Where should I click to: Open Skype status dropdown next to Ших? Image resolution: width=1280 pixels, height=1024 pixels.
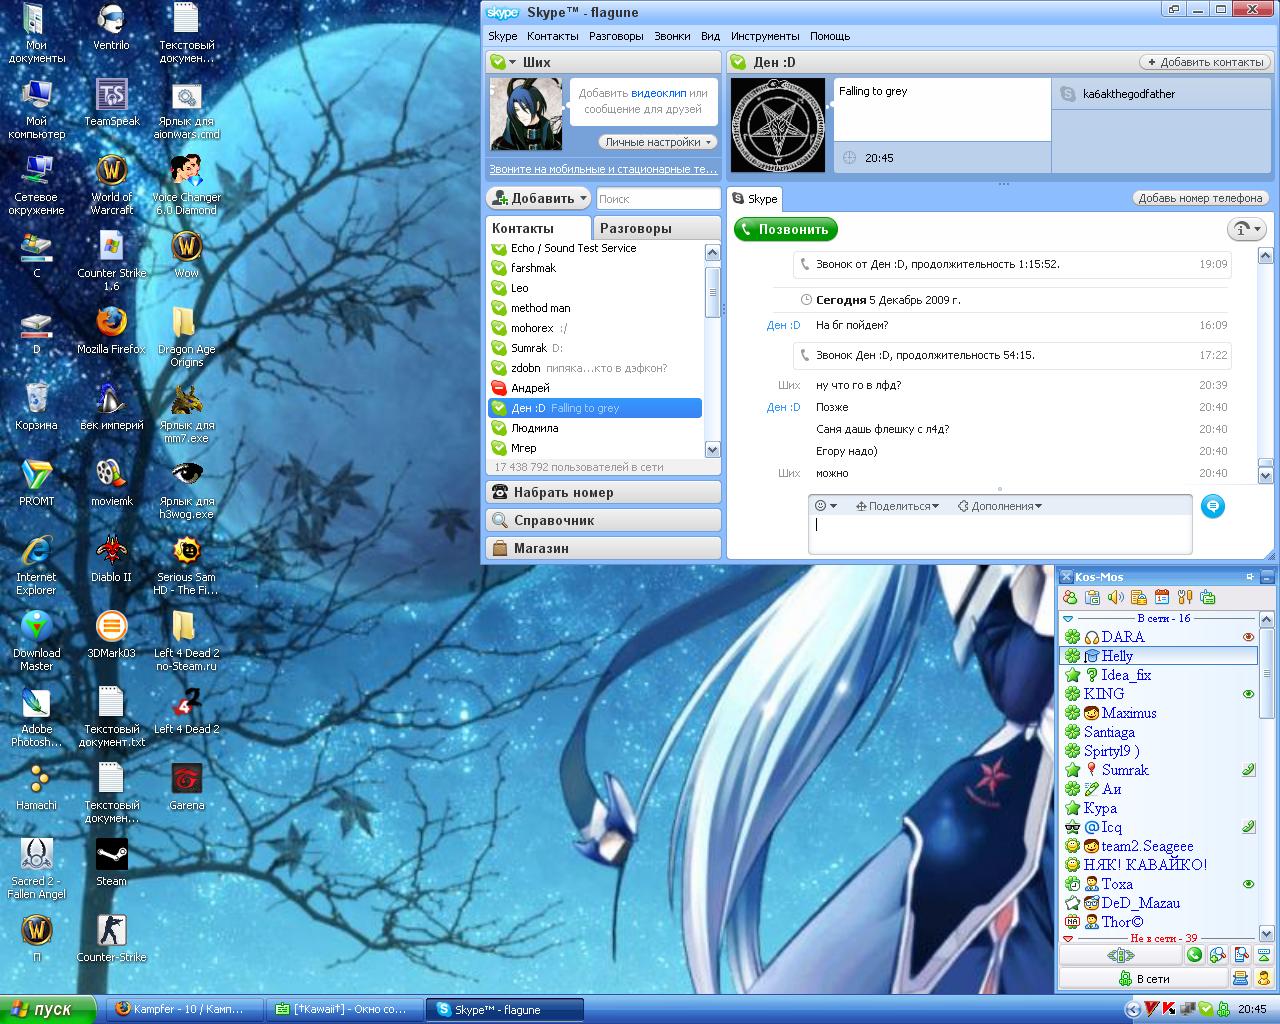point(502,62)
